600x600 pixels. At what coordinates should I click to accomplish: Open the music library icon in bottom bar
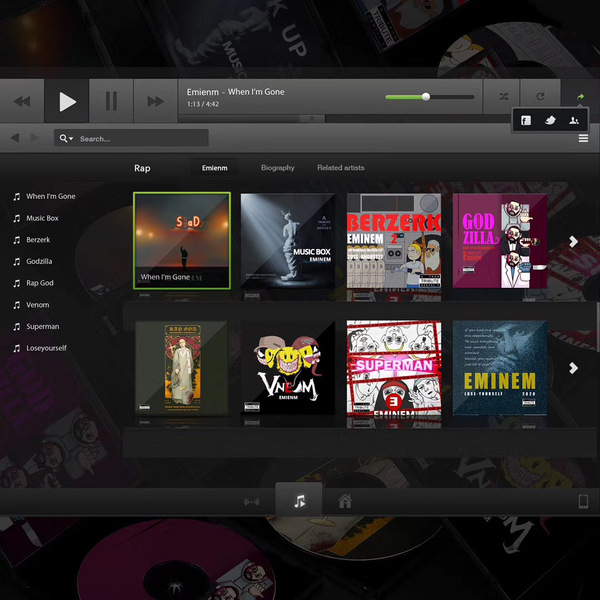tap(299, 500)
